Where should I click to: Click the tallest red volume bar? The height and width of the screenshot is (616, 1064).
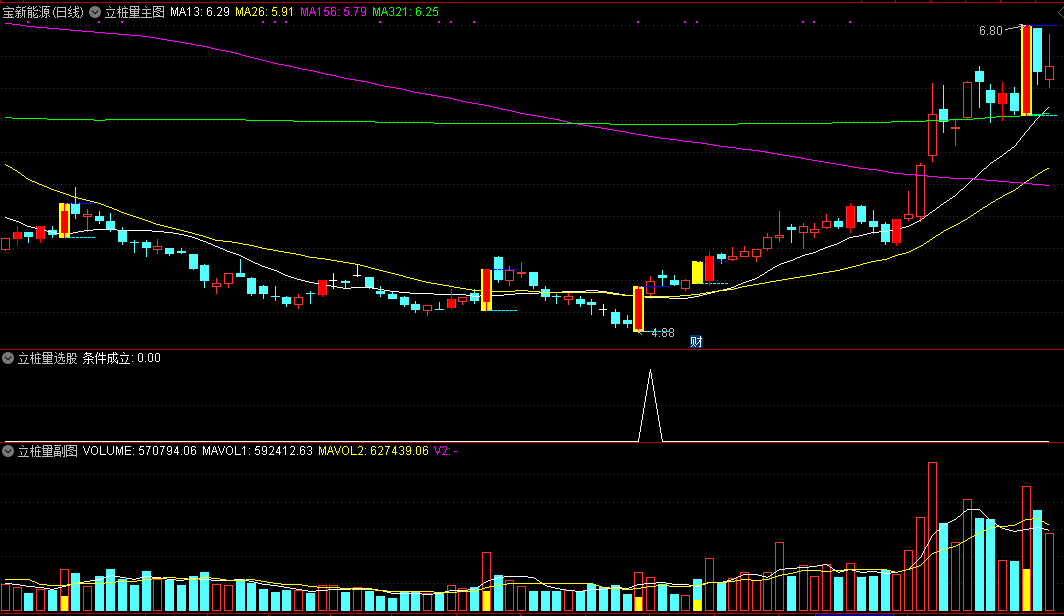[932, 537]
